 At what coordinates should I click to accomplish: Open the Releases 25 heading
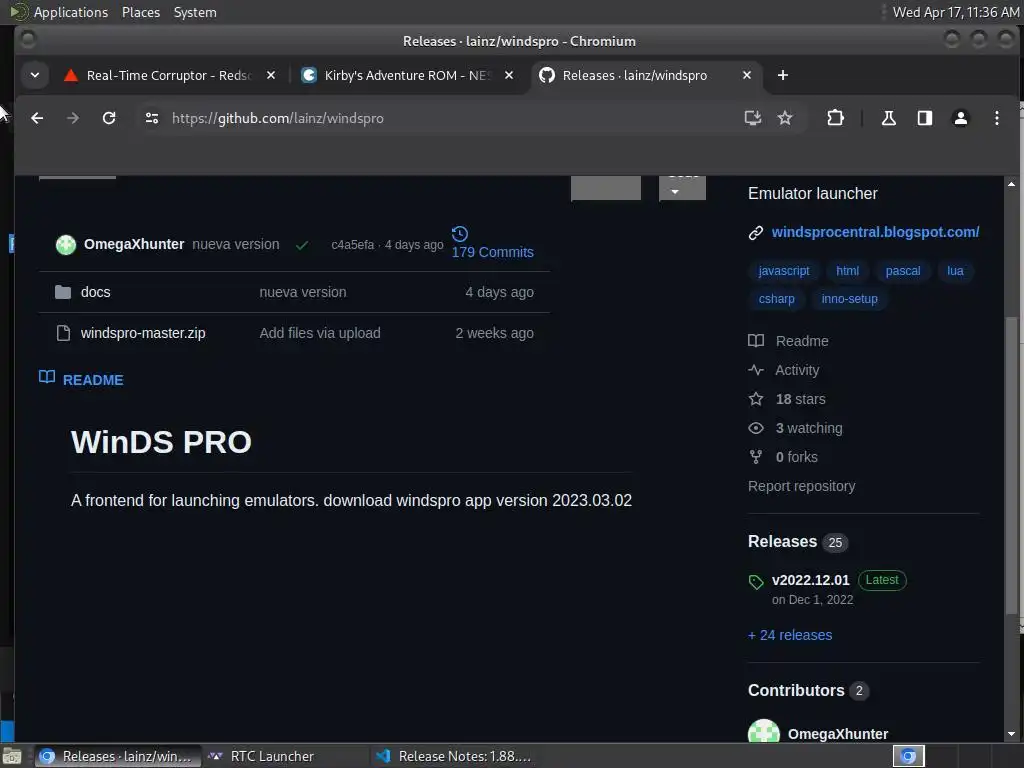(x=797, y=542)
